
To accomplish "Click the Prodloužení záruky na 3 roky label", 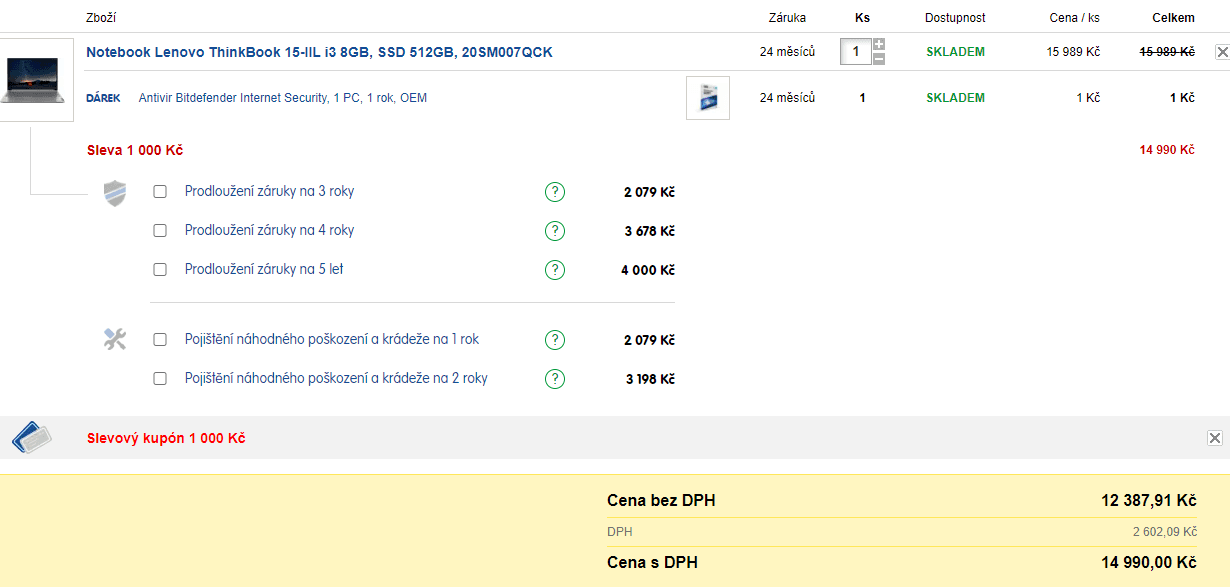I will coord(269,191).
